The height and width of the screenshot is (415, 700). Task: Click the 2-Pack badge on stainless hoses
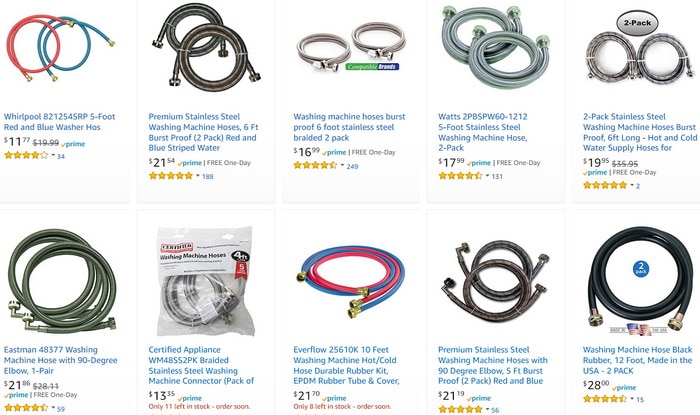637,23
